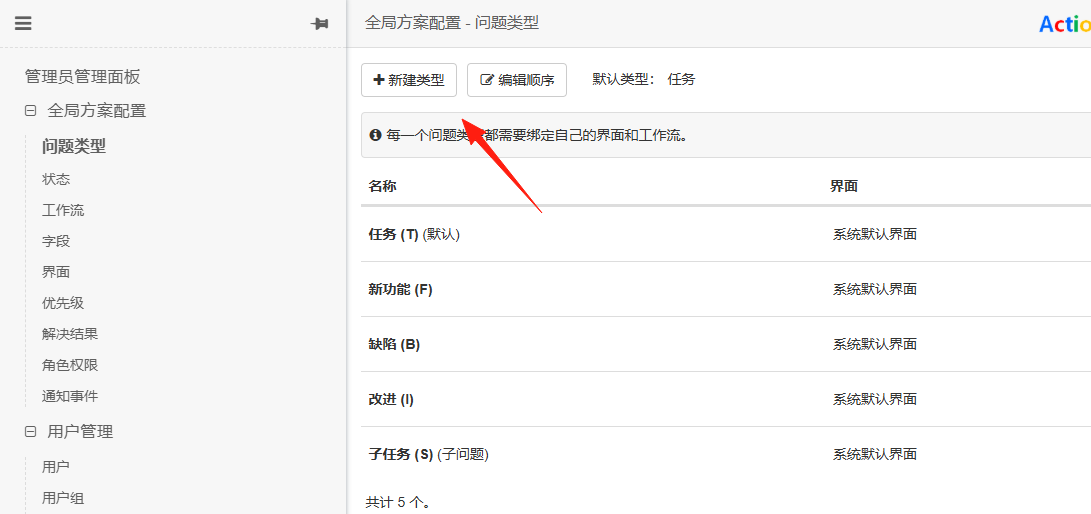Click the 任务 (T) row name
This screenshot has height=514, width=1091.
tap(393, 234)
